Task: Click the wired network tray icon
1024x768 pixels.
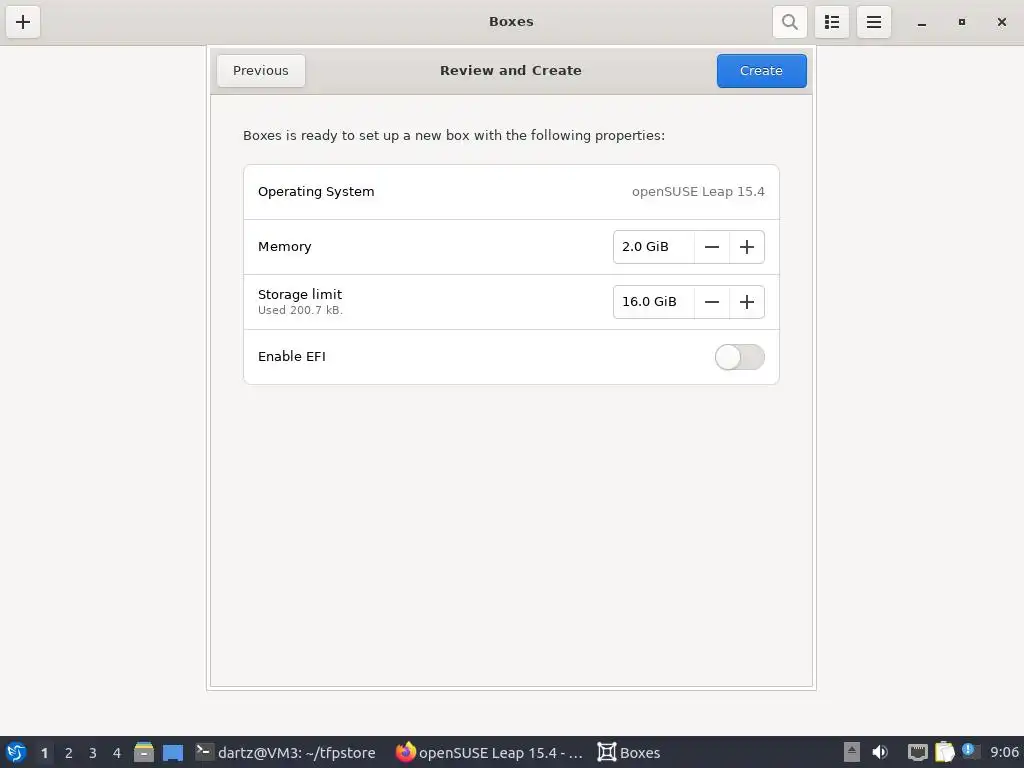Action: pos(918,752)
